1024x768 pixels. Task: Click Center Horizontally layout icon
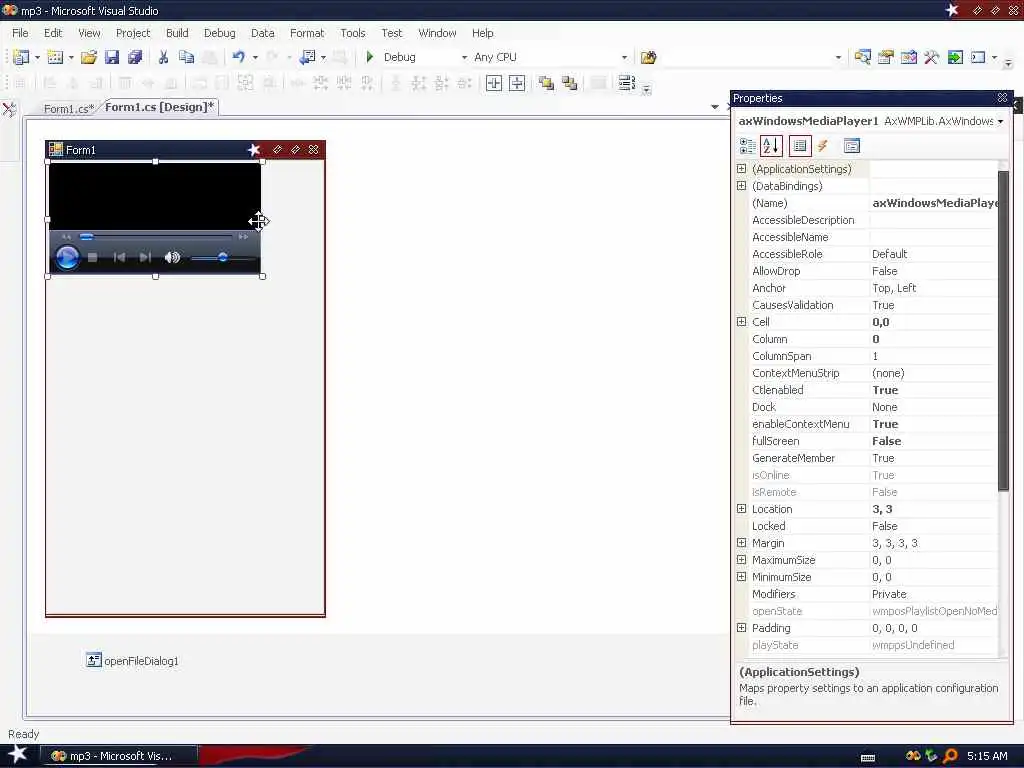[x=494, y=83]
